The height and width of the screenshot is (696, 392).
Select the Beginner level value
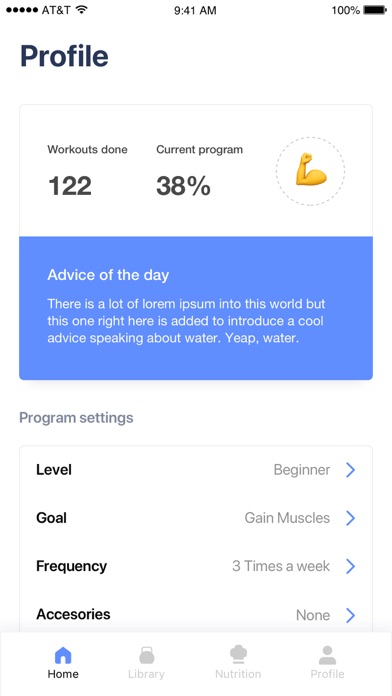coord(302,470)
